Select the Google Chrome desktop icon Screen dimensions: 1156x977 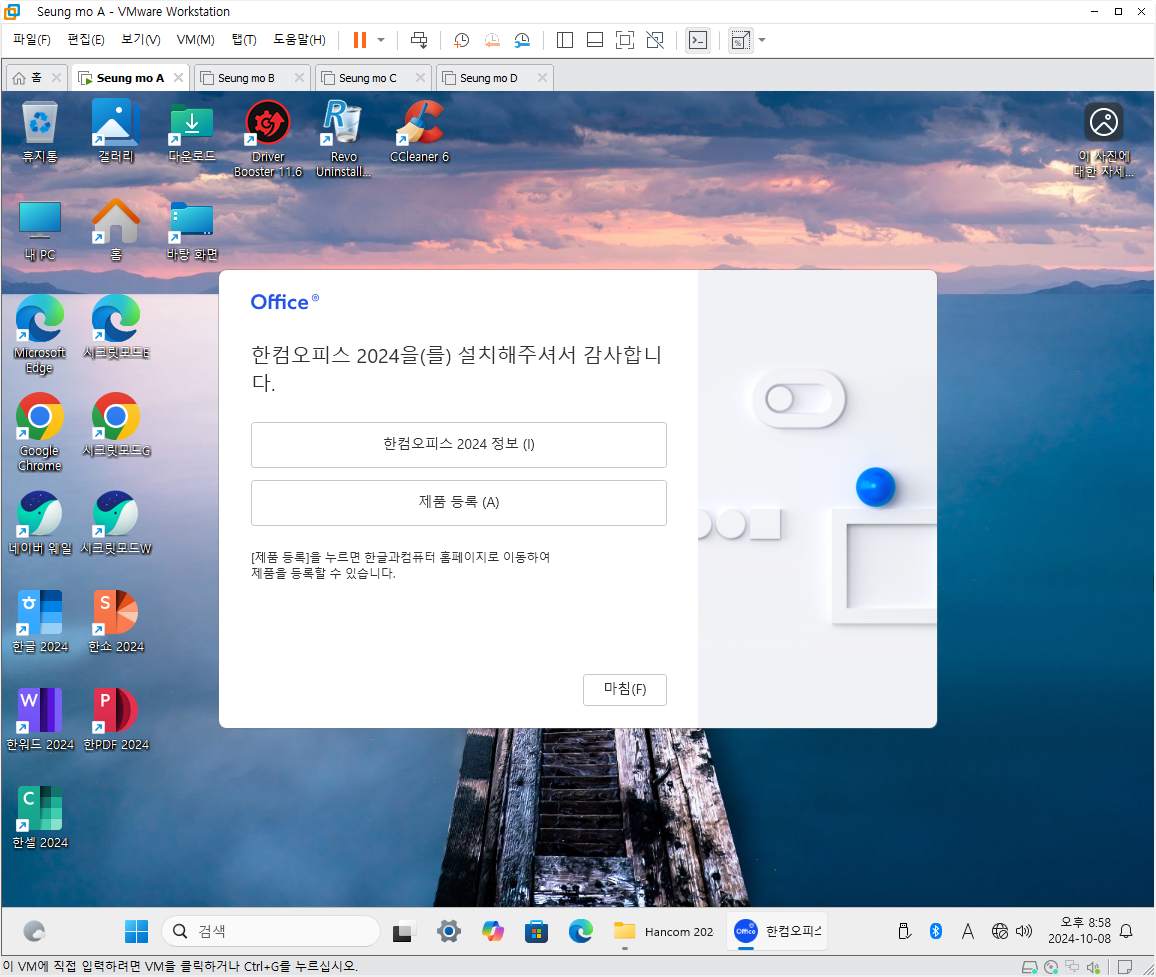tap(40, 432)
